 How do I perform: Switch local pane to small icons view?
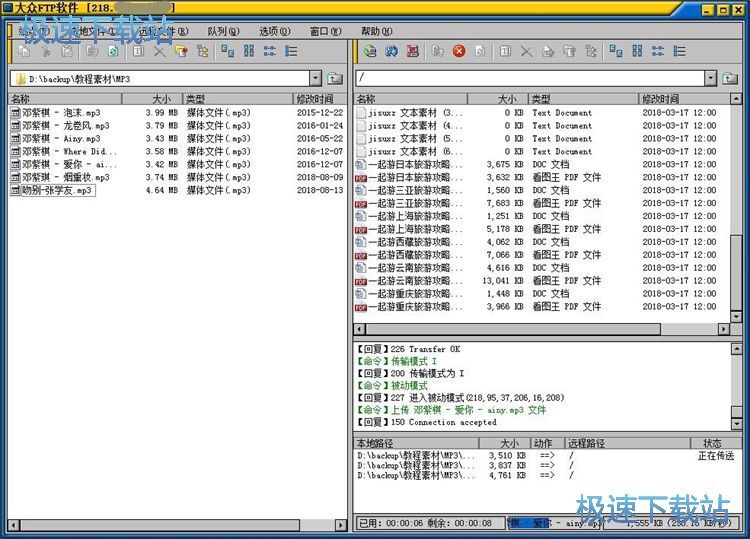coord(249,51)
